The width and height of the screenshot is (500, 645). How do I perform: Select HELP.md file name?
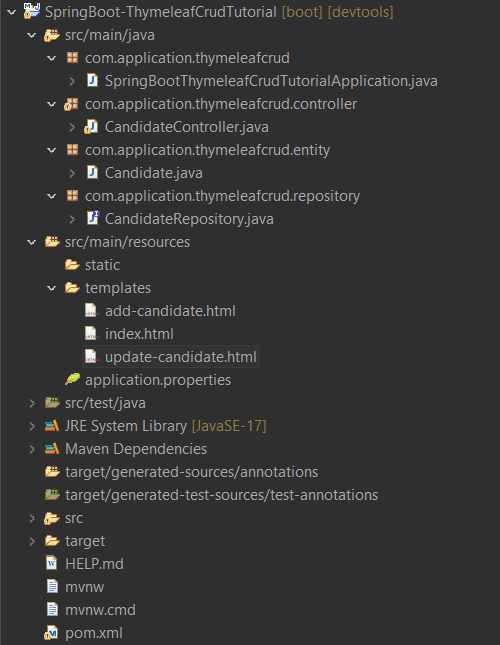click(x=94, y=564)
